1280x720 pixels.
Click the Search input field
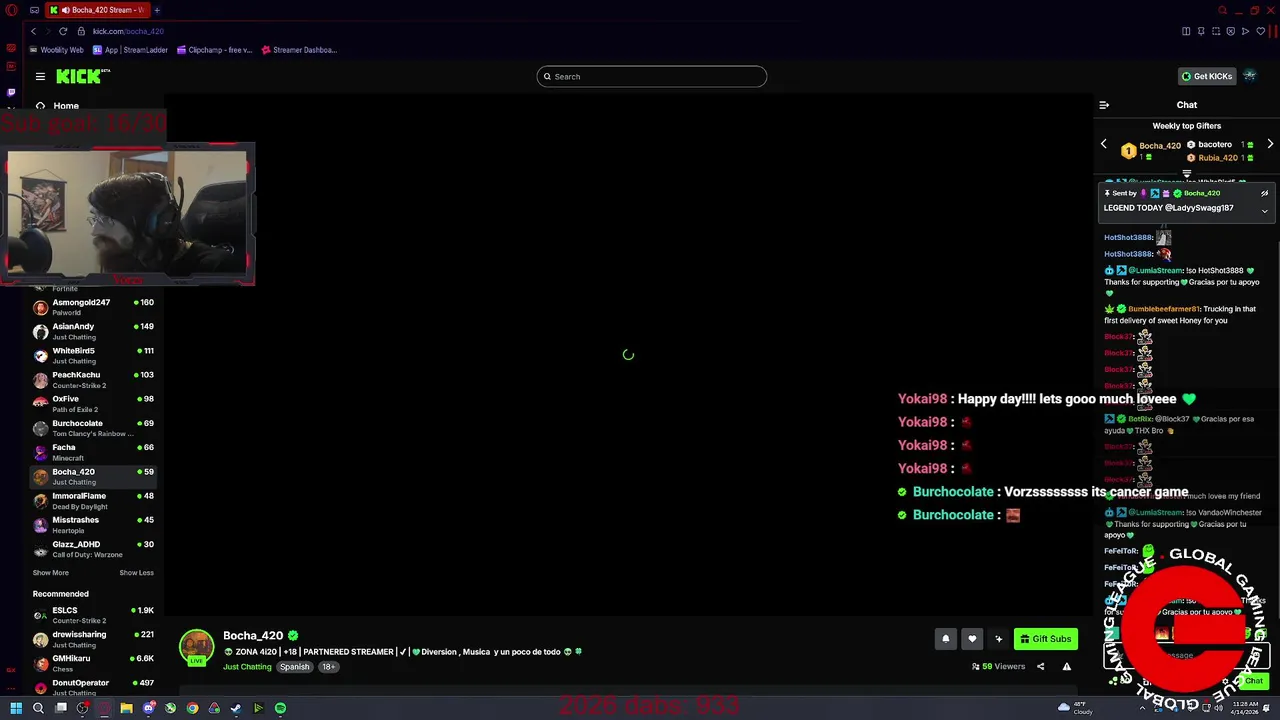coord(652,76)
